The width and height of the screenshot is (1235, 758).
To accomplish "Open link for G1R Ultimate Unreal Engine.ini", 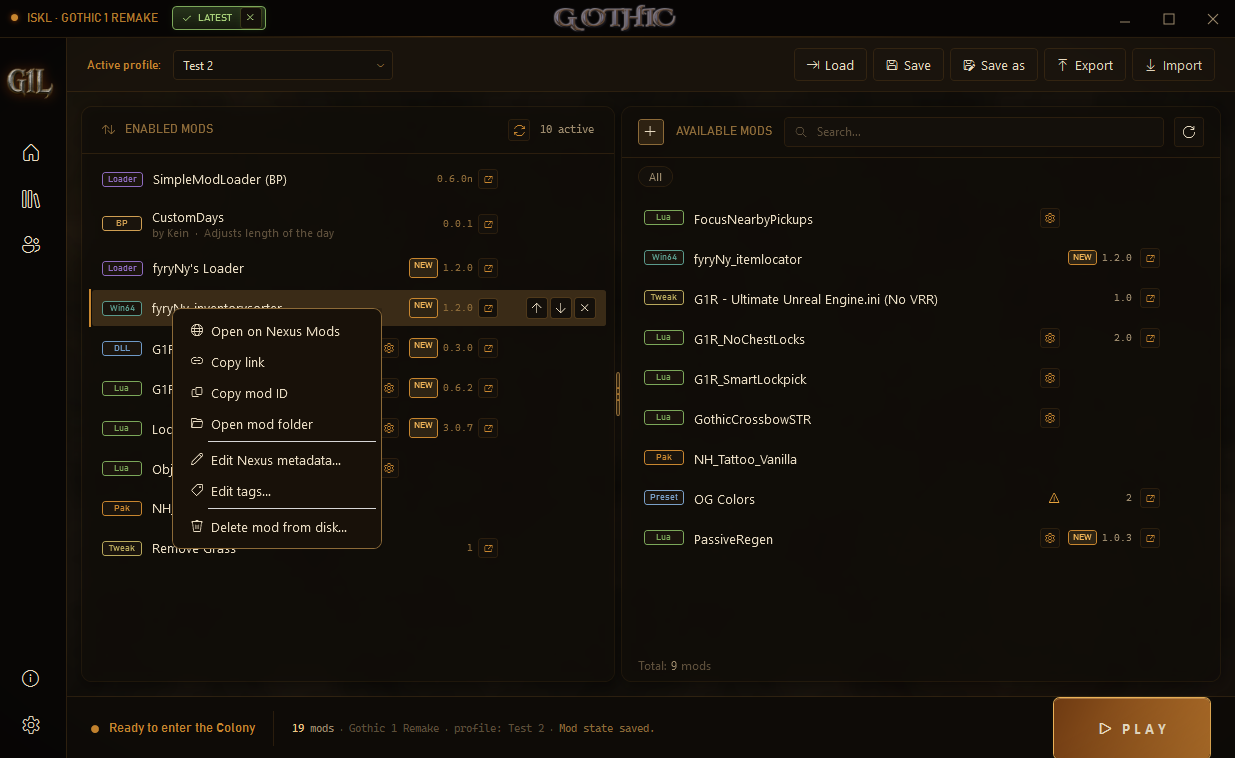I will click(1150, 298).
